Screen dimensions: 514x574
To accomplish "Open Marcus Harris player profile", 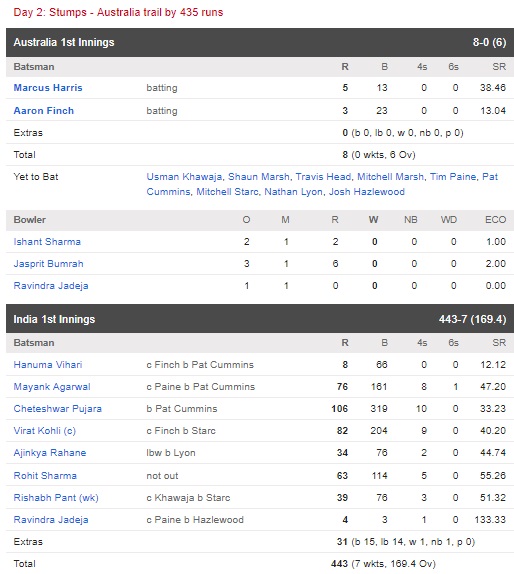I will [48, 88].
